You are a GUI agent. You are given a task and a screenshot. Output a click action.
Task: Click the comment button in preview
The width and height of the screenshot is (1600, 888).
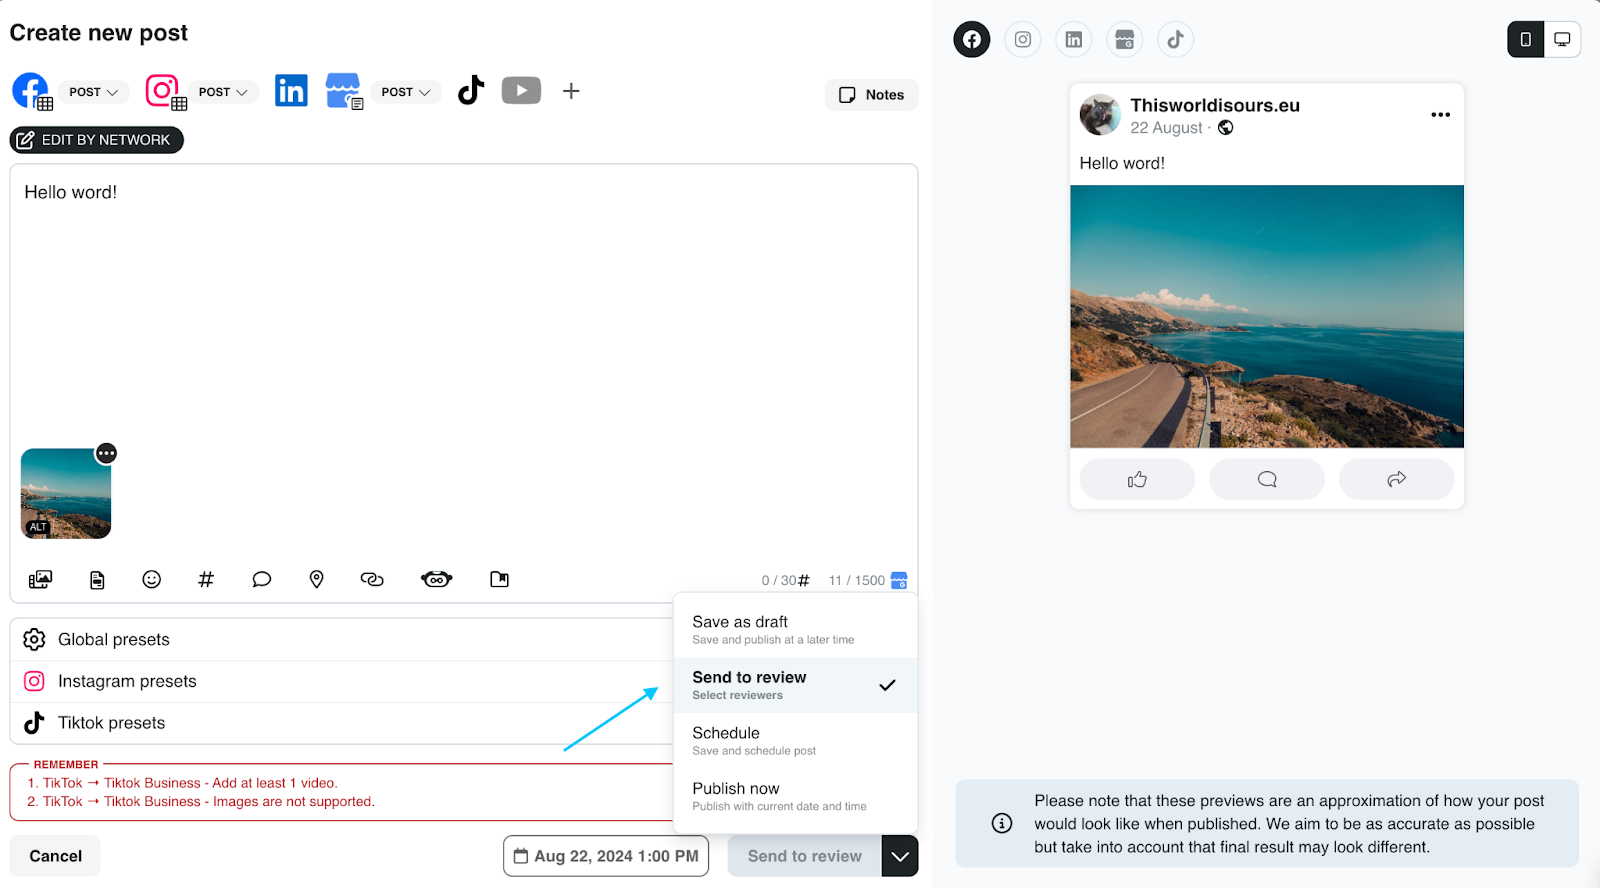point(1267,480)
